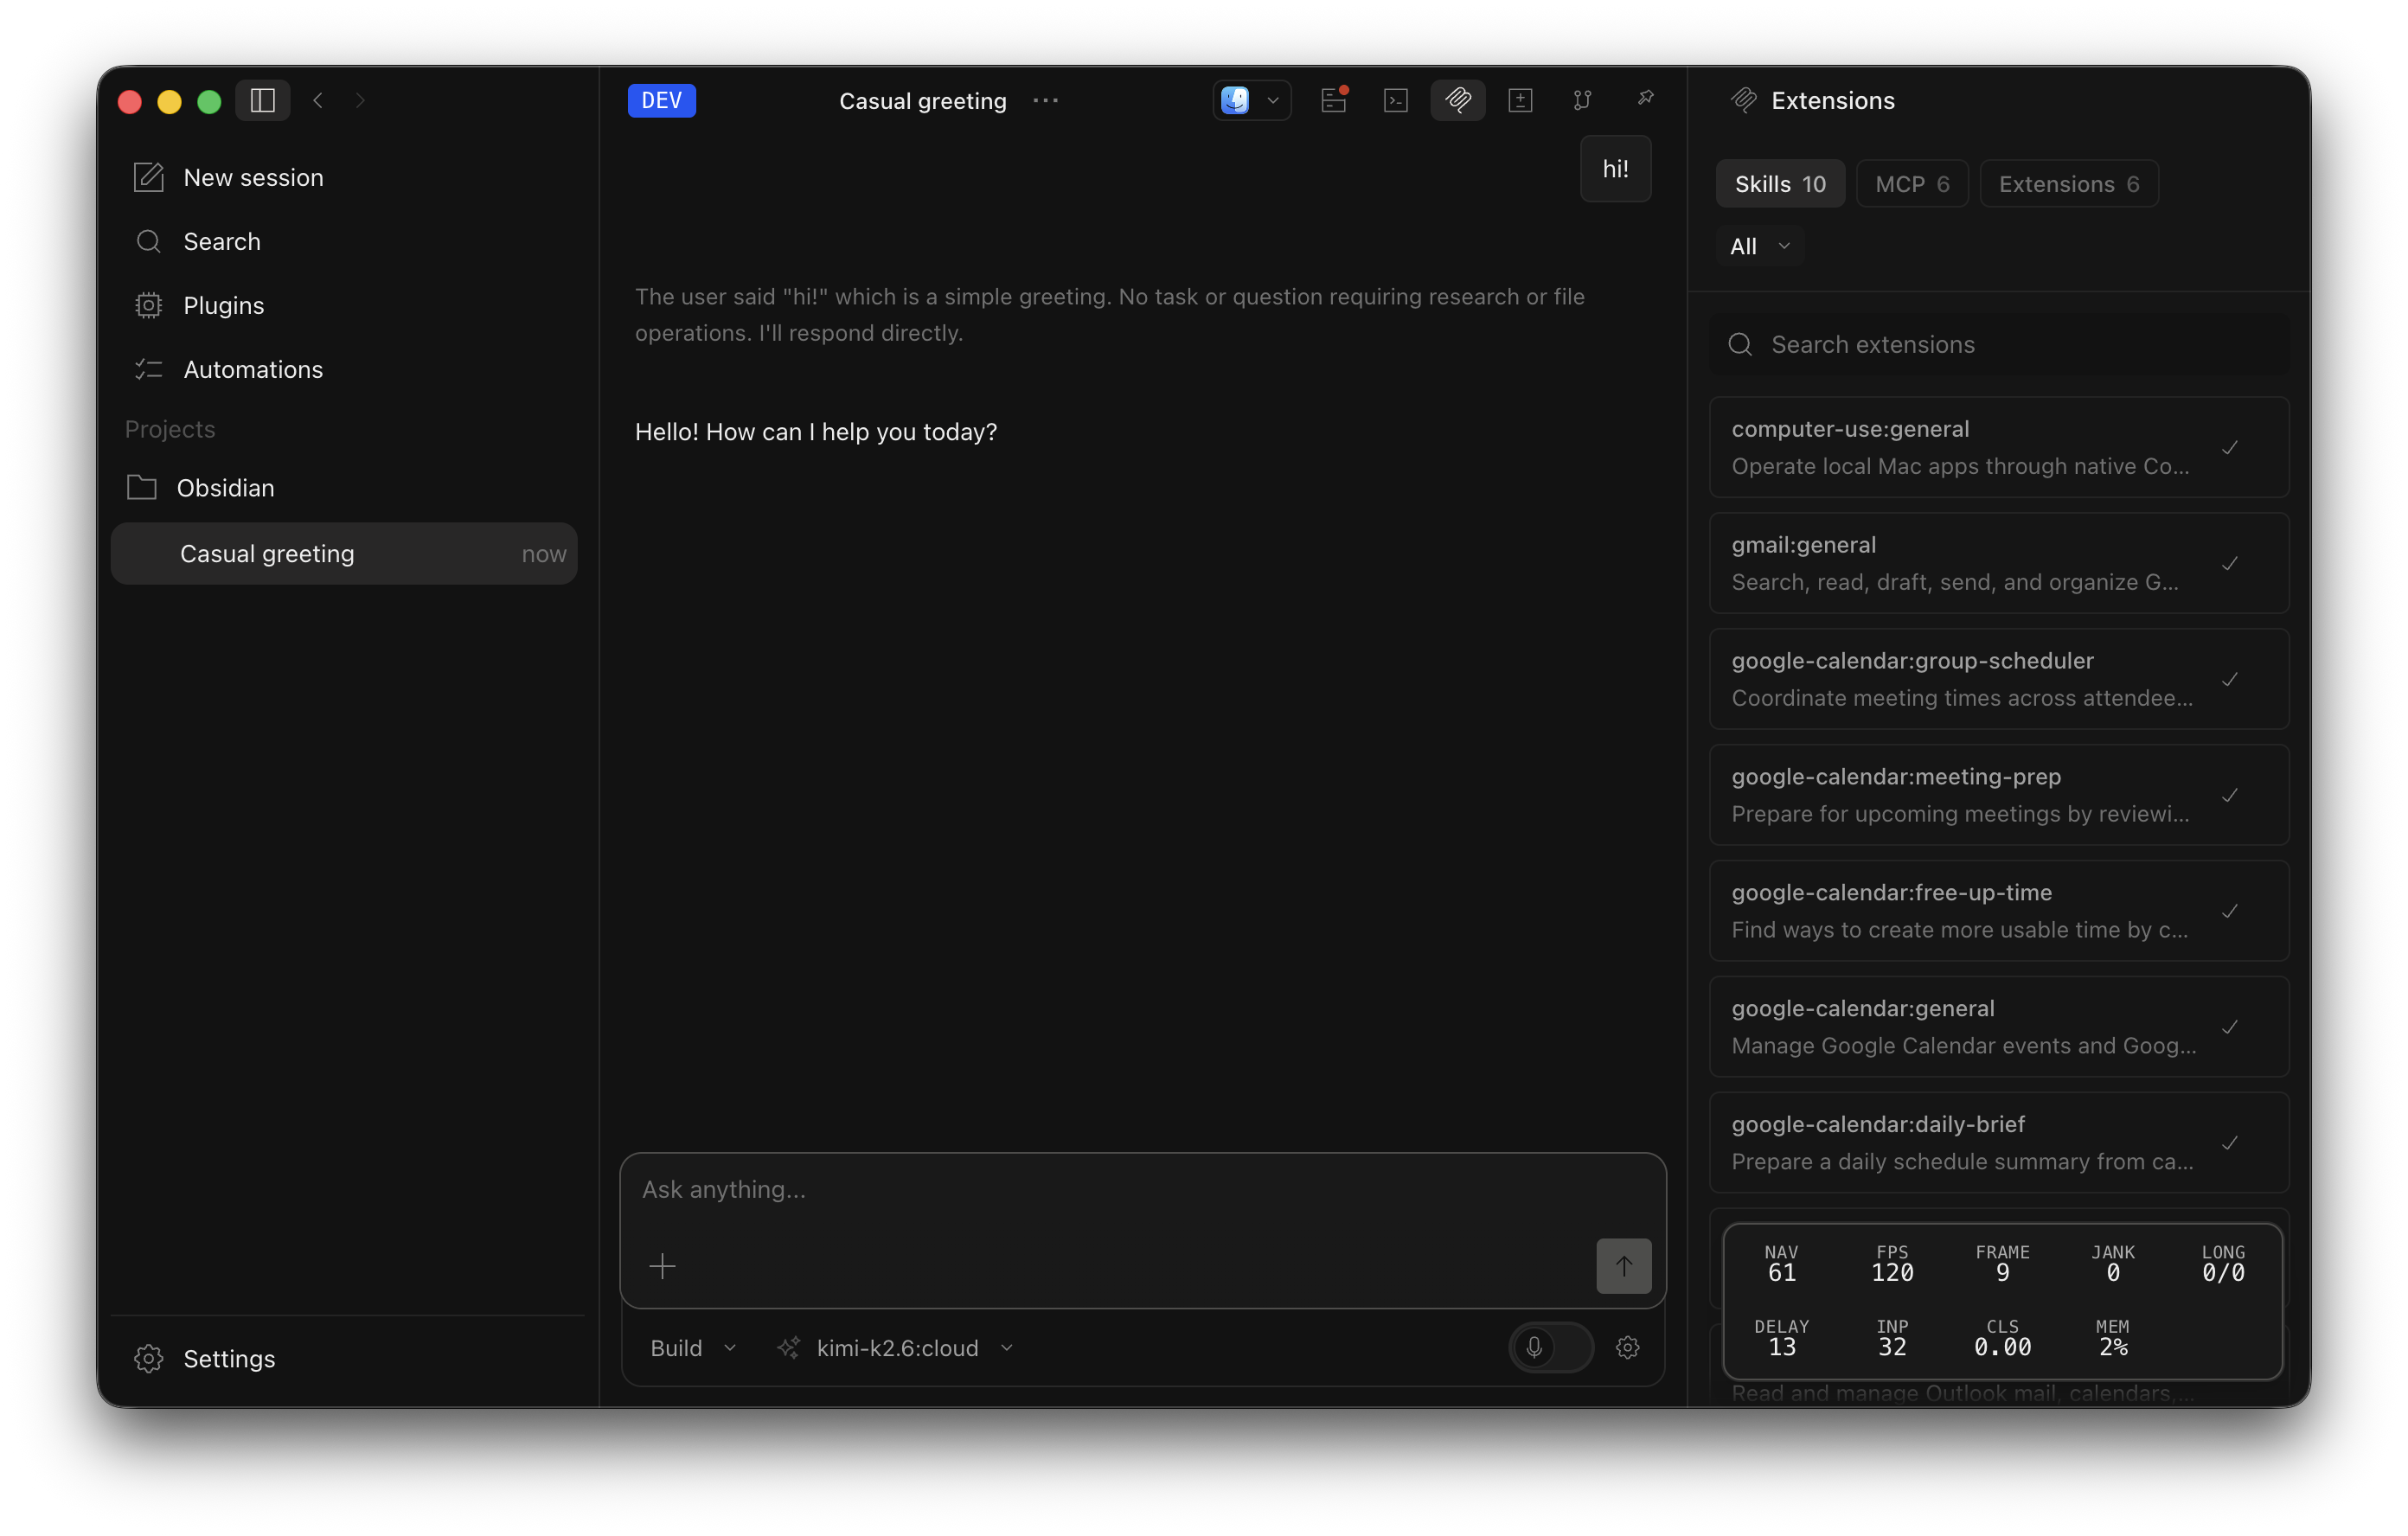
Task: Switch to the Extensions 6 tab
Action: tap(2068, 184)
